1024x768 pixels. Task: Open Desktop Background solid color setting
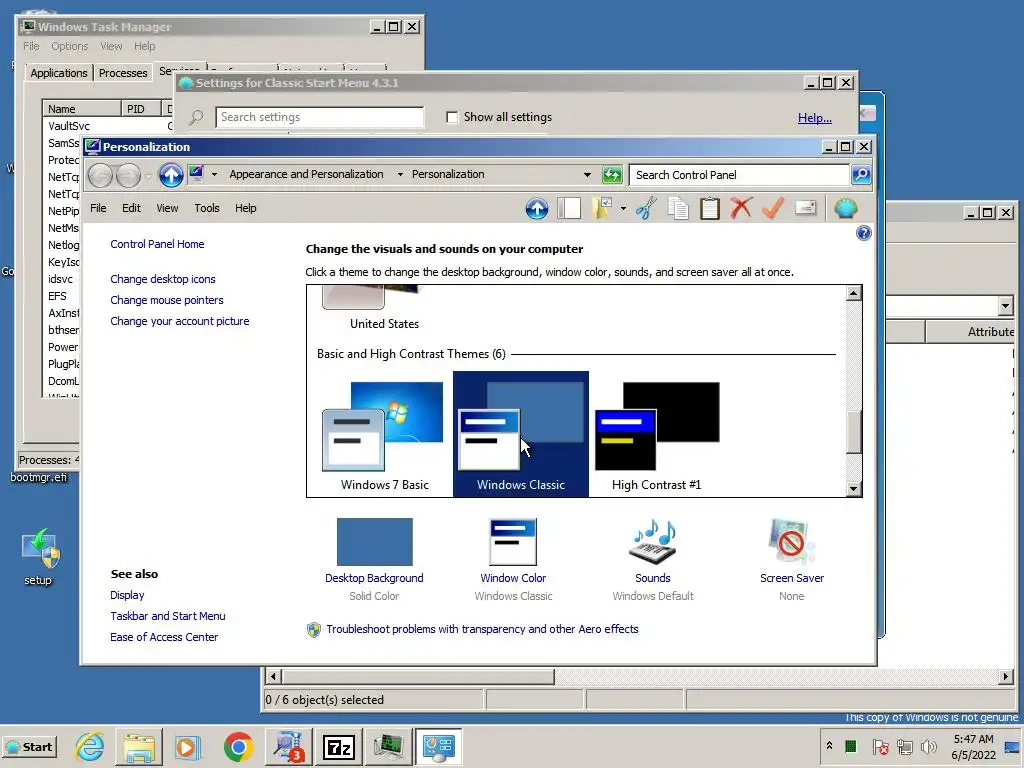click(x=374, y=560)
